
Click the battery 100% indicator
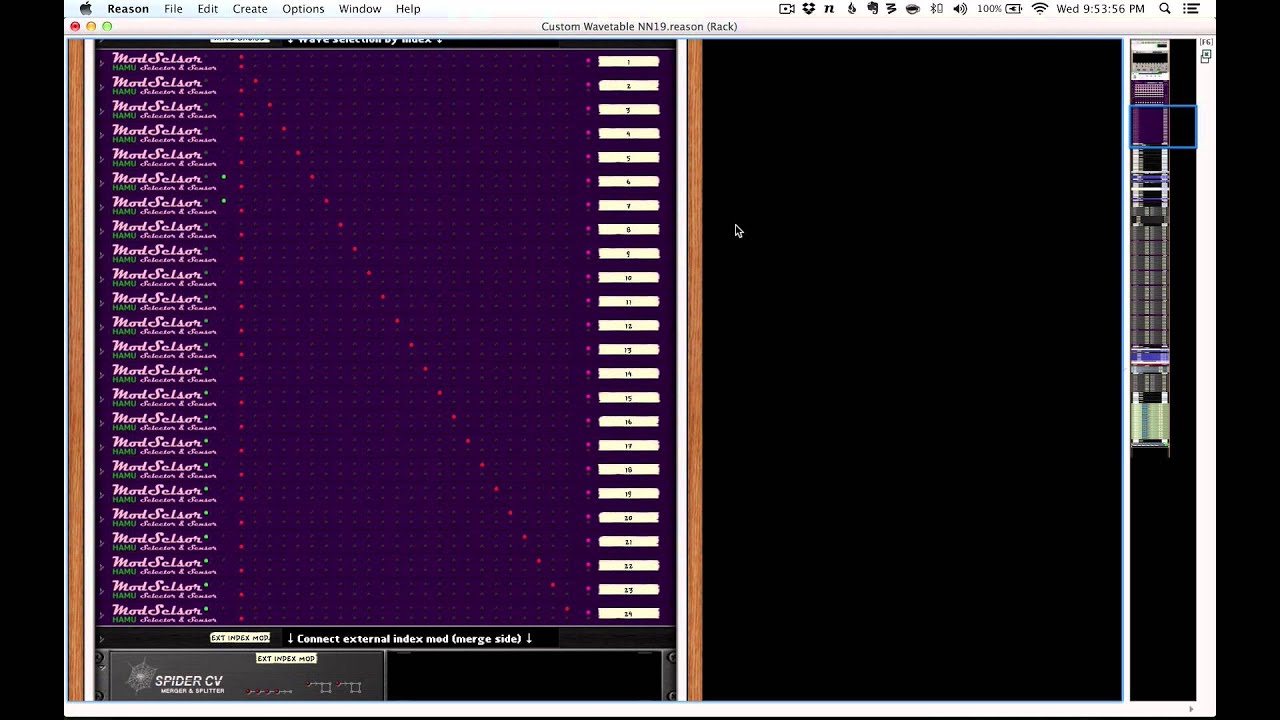[x=999, y=8]
